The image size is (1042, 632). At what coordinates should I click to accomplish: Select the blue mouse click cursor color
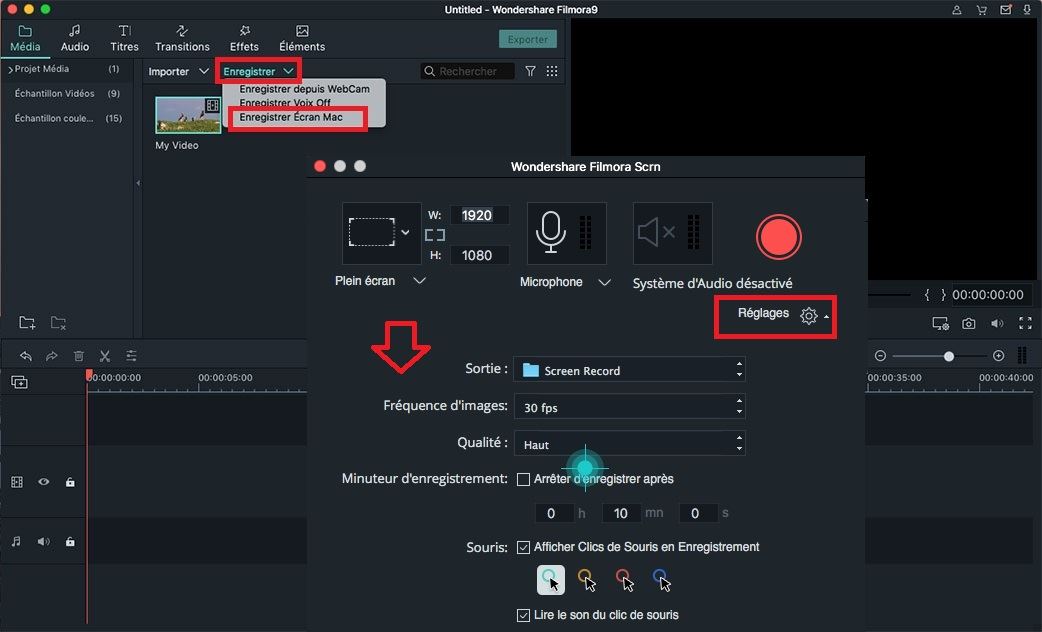click(x=662, y=579)
